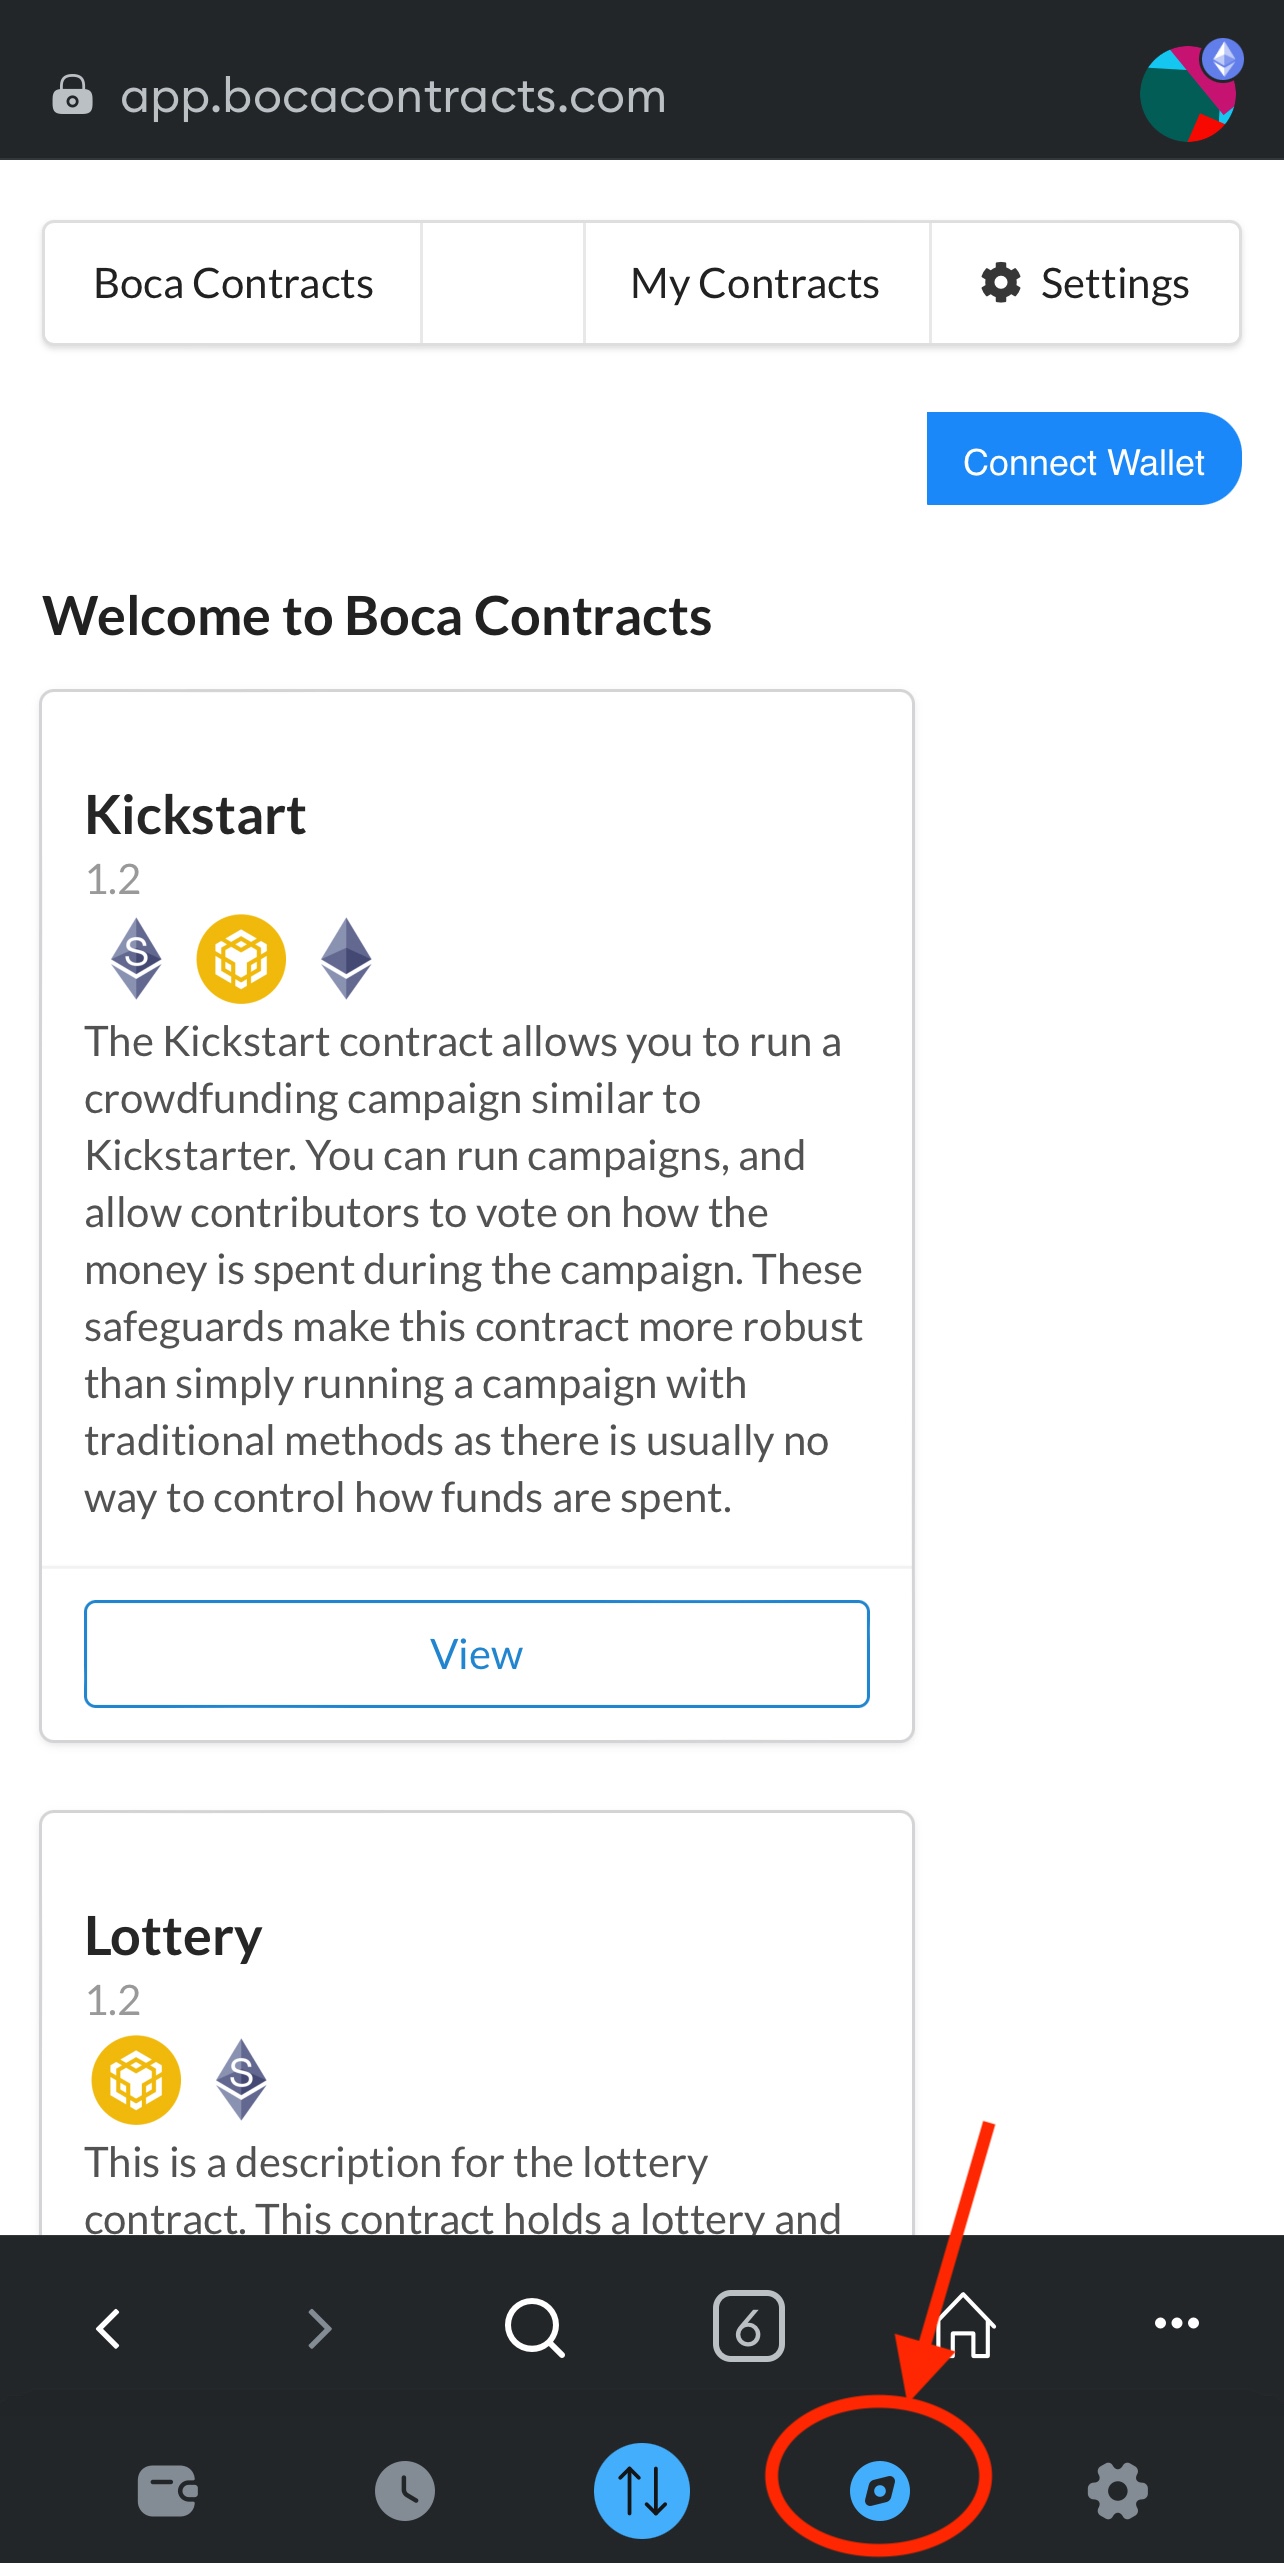The image size is (1284, 2563).
Task: Select the Boca Contracts tab
Action: pos(233,283)
